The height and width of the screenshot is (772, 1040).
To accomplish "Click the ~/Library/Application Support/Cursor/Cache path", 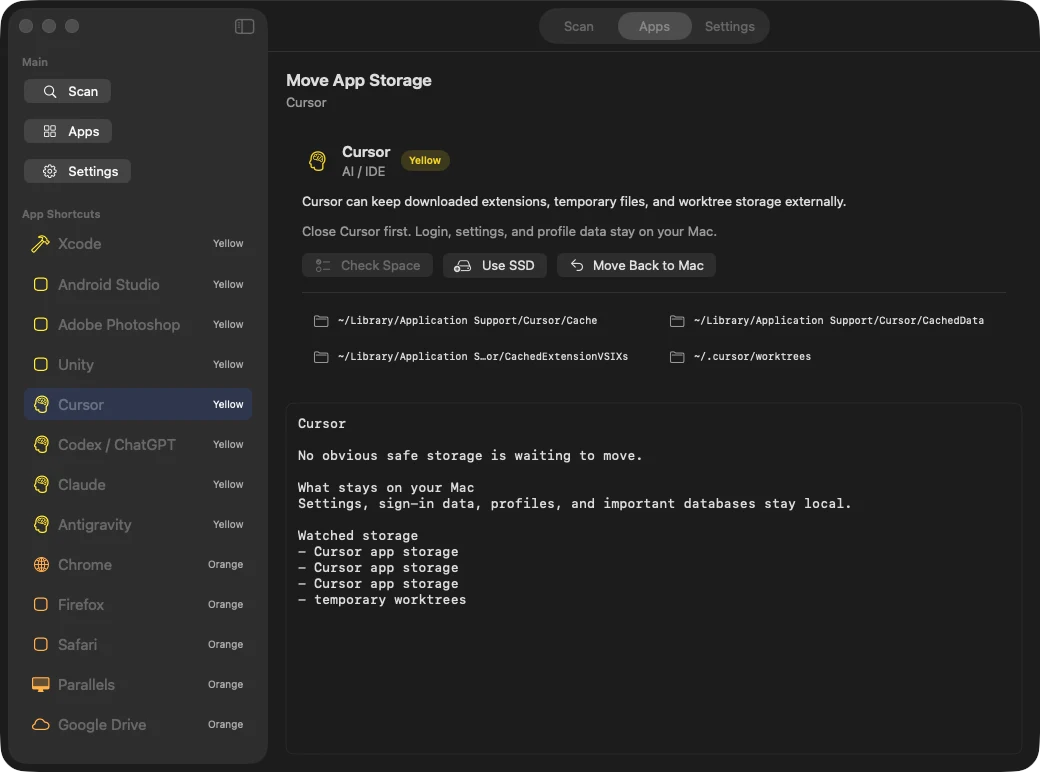I will click(467, 320).
